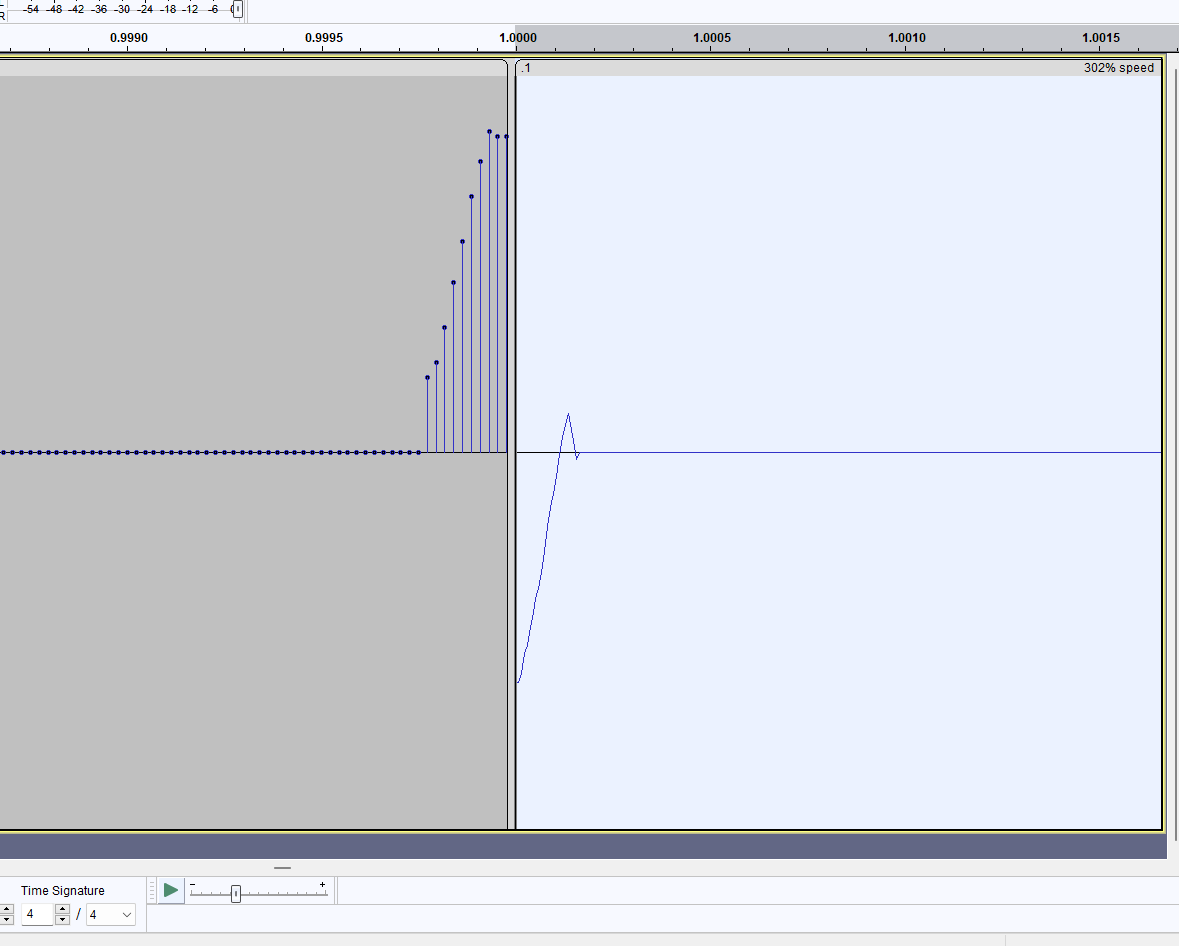Select the '.1' track name label
Screen dimensions: 1179x946
524,68
